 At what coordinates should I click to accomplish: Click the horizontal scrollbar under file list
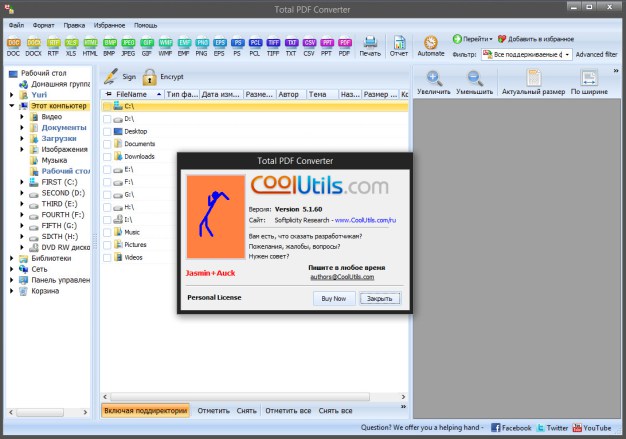[x=240, y=397]
